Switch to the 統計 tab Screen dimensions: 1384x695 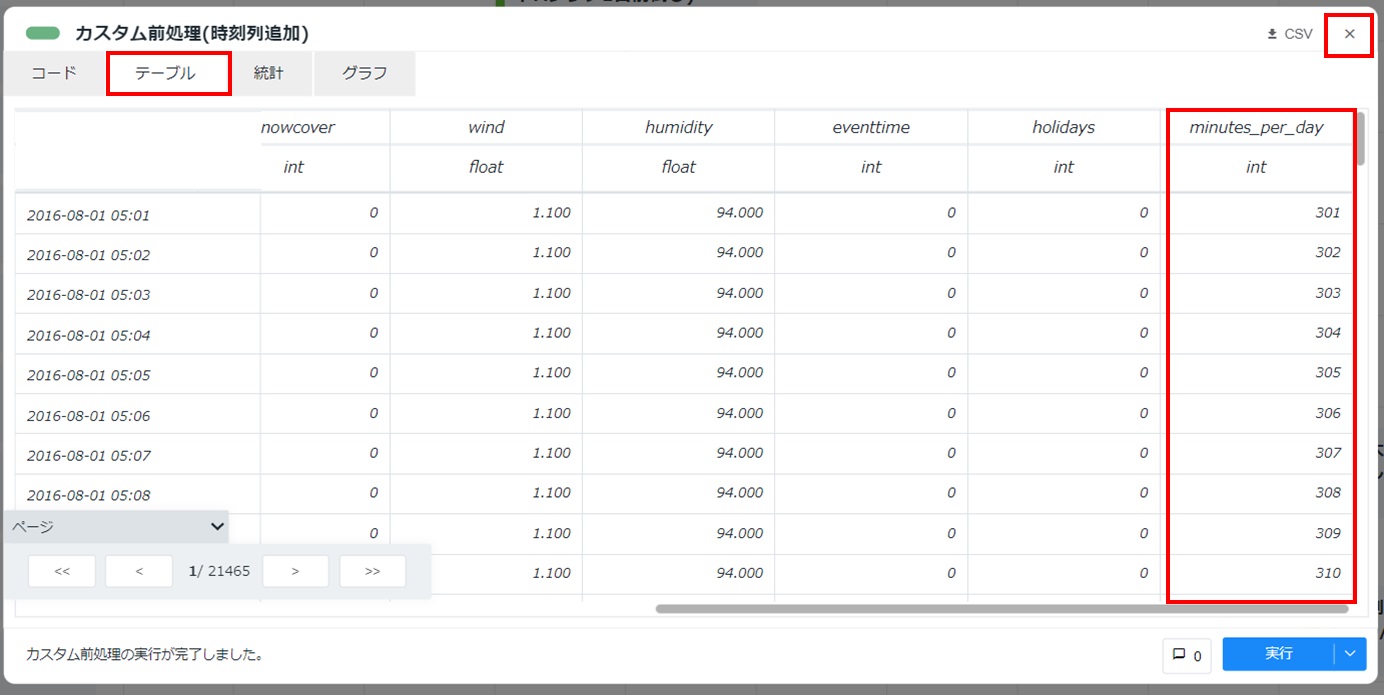(268, 73)
